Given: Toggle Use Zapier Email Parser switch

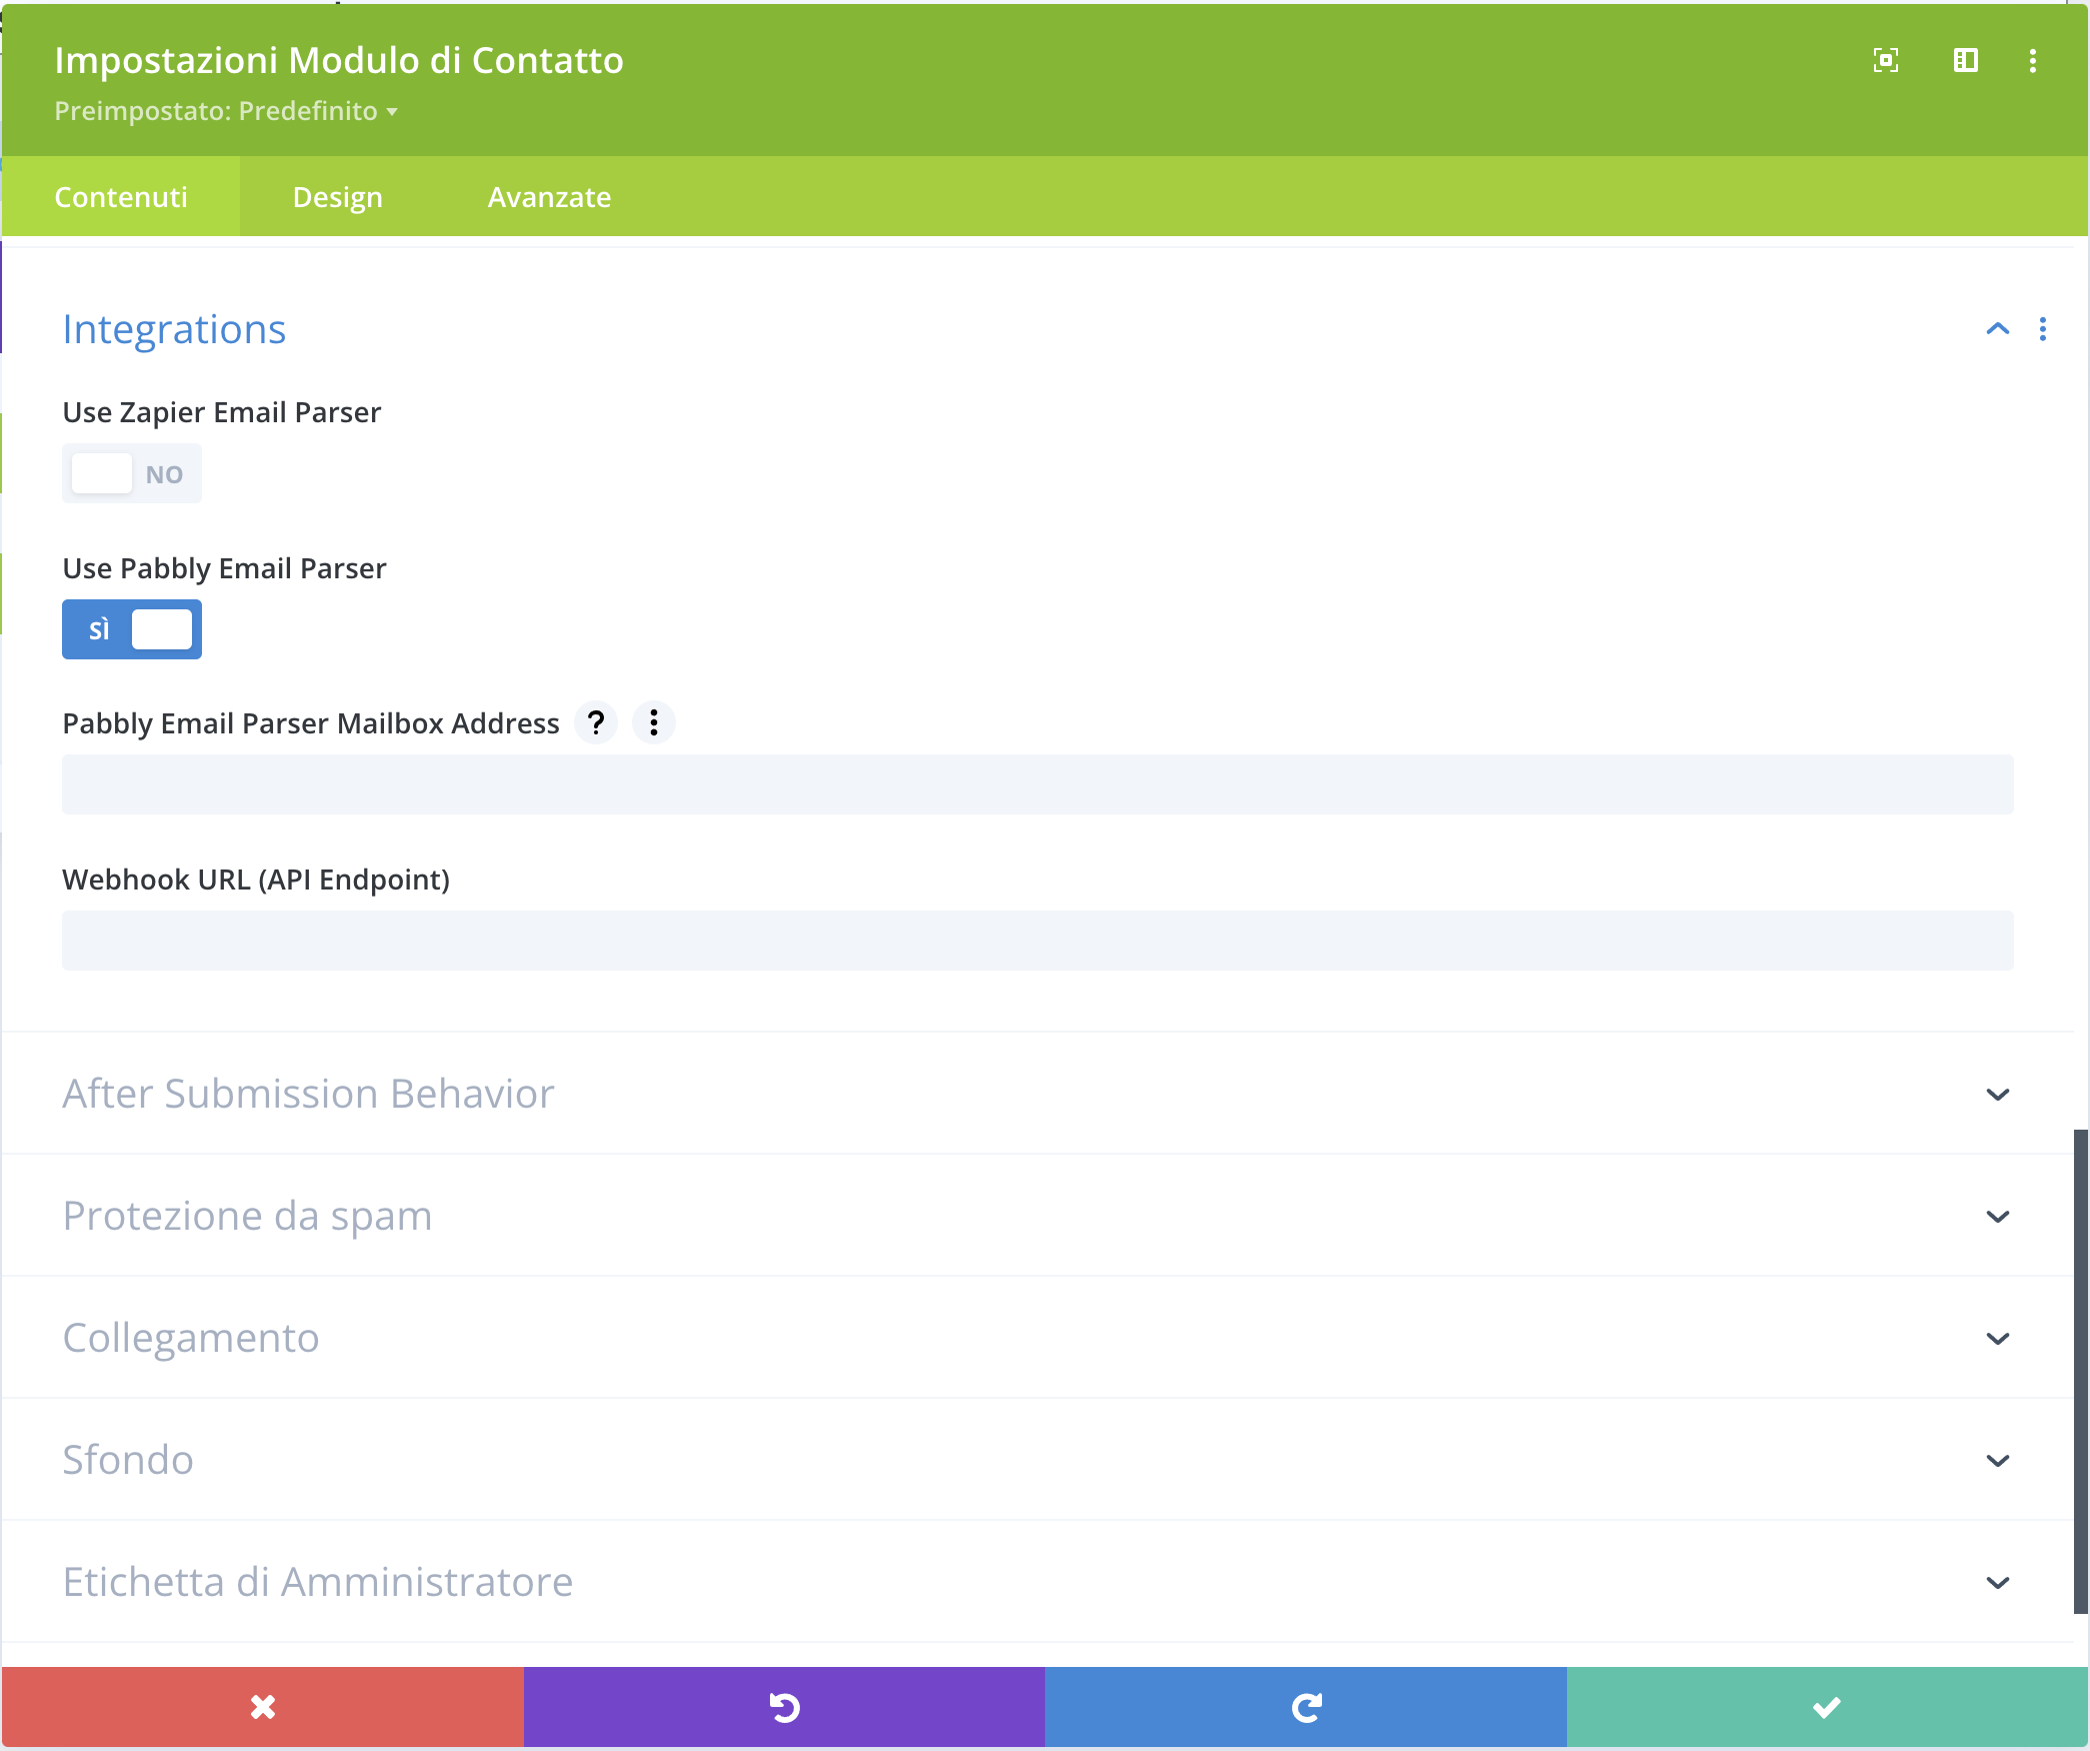Looking at the screenshot, I should tap(132, 473).
